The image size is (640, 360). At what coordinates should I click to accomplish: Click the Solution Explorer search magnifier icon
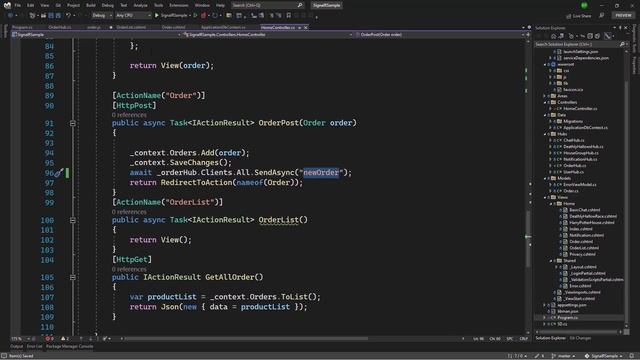coord(622,44)
